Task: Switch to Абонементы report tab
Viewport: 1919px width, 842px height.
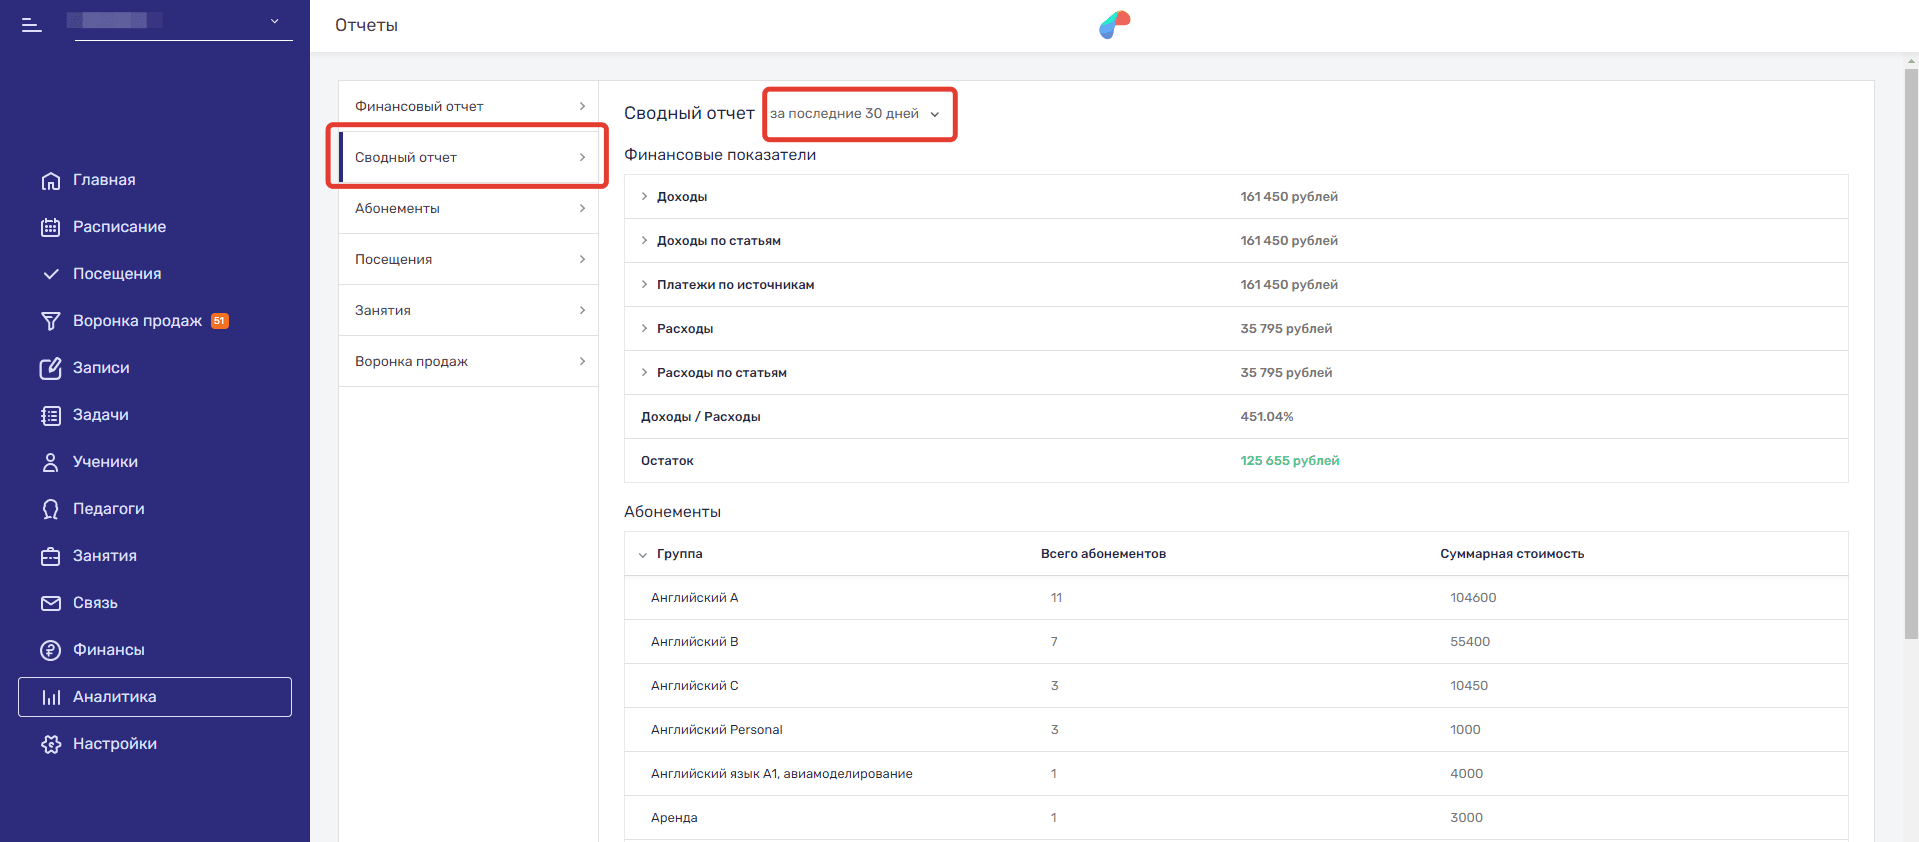Action: pyautogui.click(x=468, y=209)
